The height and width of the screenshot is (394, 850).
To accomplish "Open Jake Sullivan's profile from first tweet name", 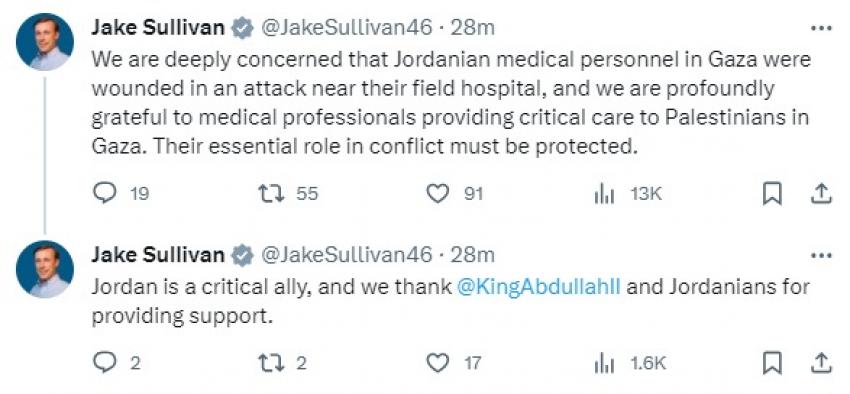I will point(158,28).
